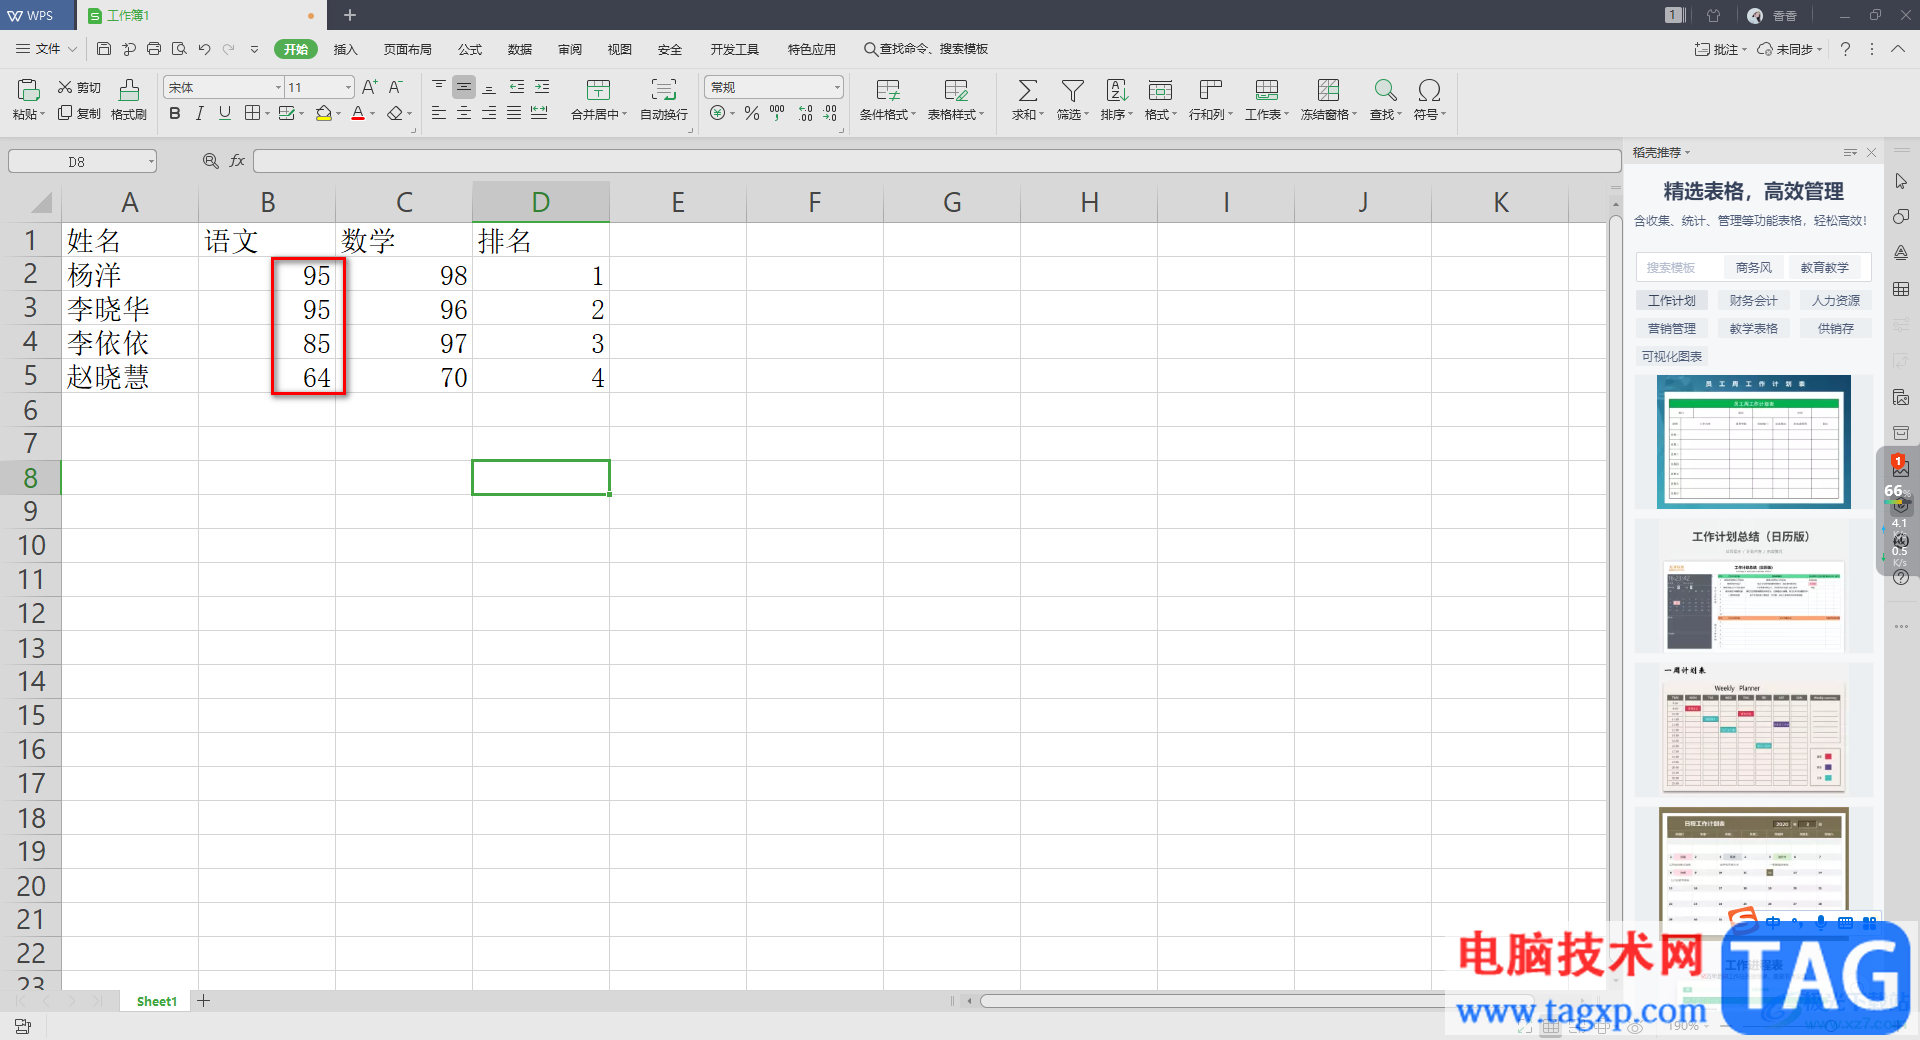The width and height of the screenshot is (1920, 1040).
Task: Toggle center text horizontally
Action: click(464, 114)
